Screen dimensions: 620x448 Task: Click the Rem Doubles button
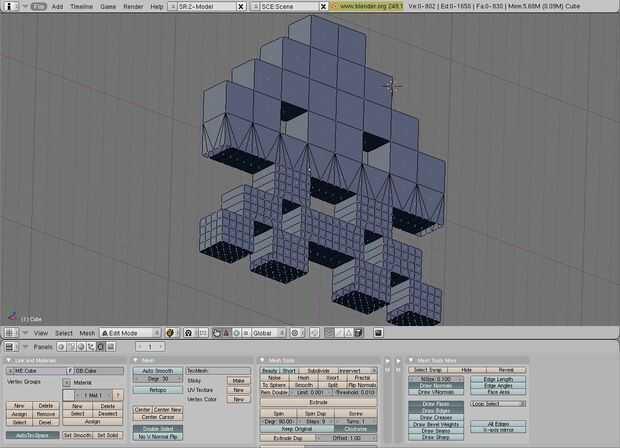(x=274, y=392)
